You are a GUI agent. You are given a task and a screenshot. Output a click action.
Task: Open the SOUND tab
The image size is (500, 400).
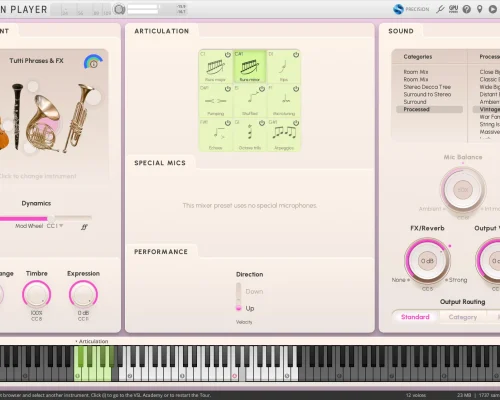coord(401,31)
